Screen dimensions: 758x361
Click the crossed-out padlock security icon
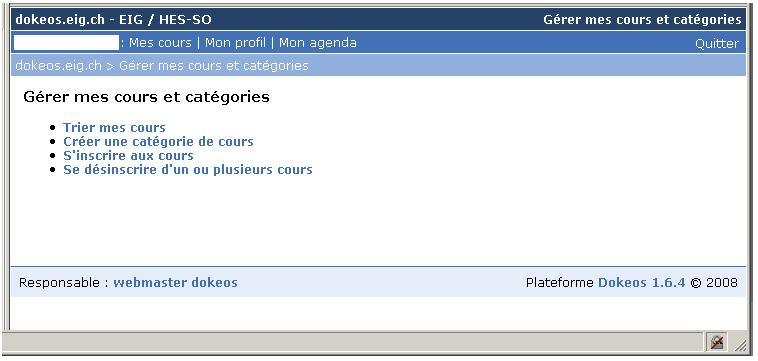coord(717,342)
